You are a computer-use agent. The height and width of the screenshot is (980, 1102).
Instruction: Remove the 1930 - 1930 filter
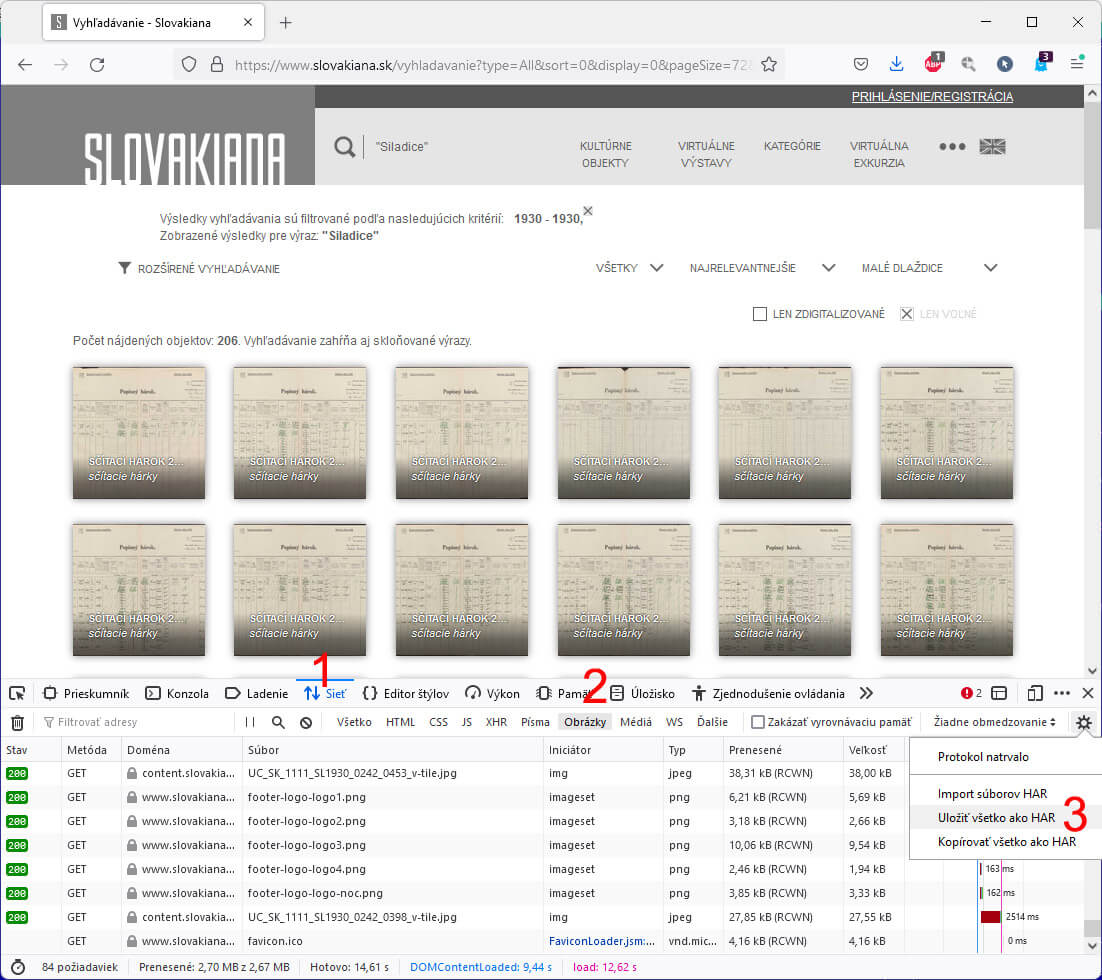[588, 211]
